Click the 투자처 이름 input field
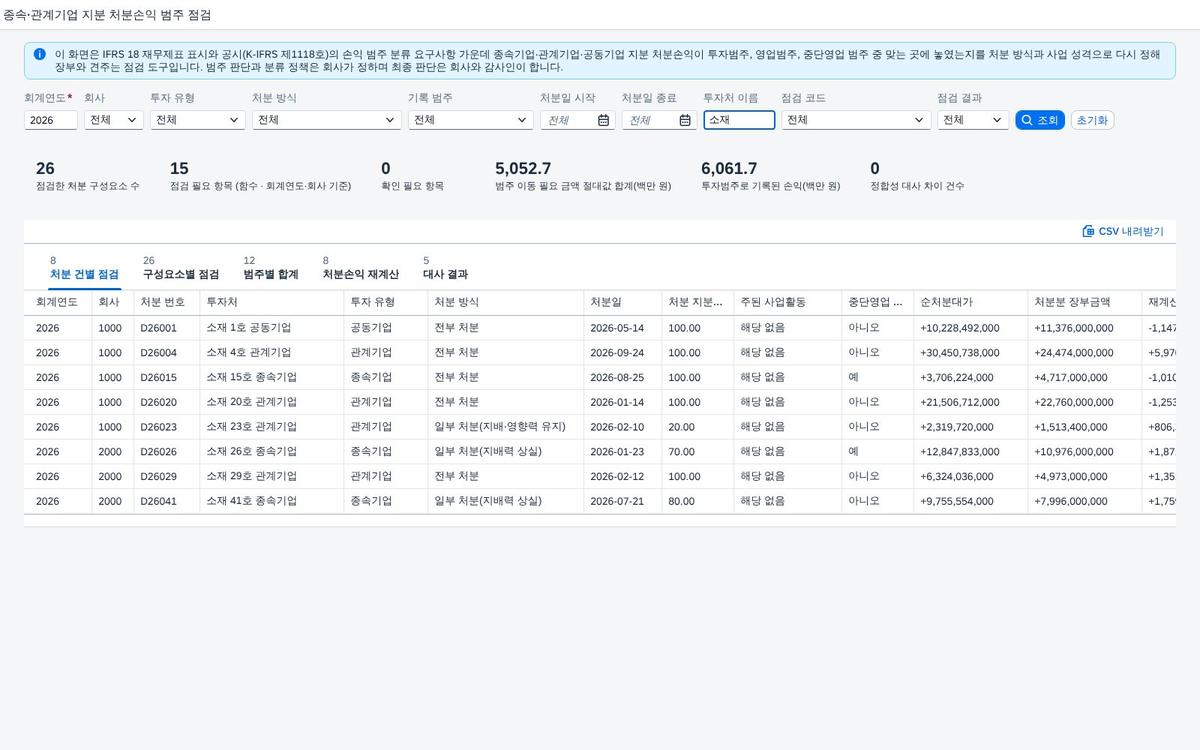 click(739, 120)
